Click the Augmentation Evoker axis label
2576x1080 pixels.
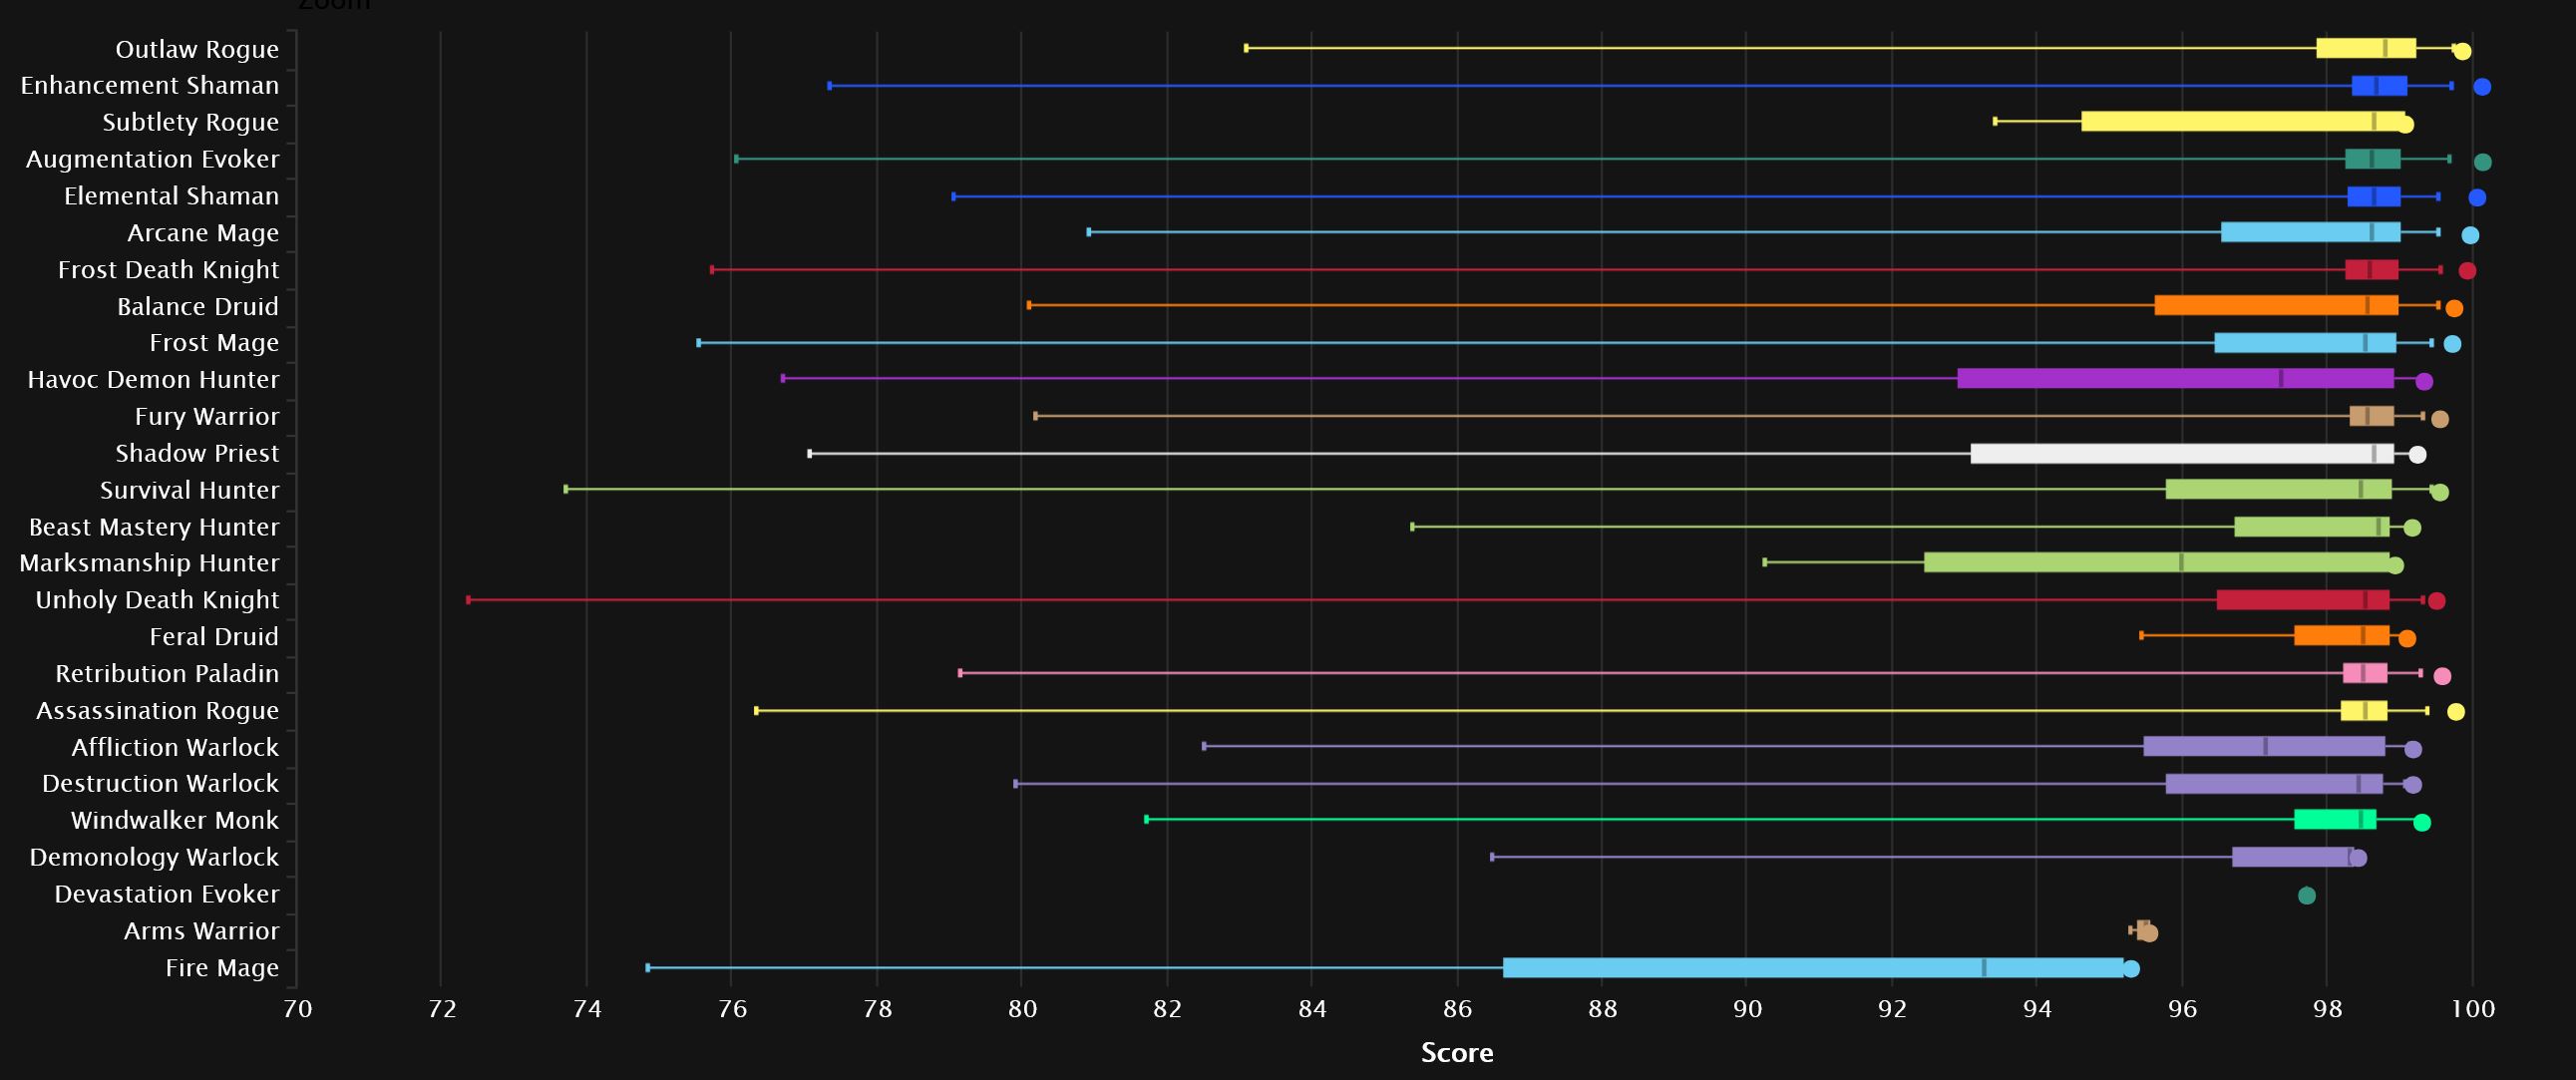[152, 159]
